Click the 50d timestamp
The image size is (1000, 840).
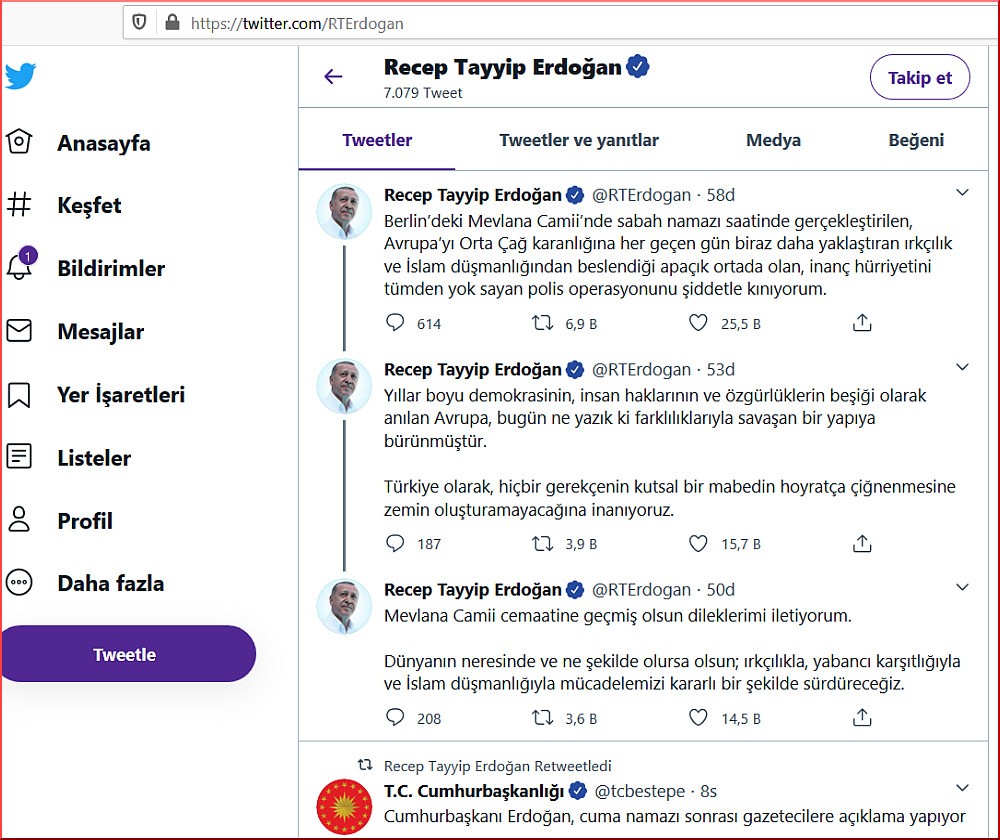coord(721,589)
